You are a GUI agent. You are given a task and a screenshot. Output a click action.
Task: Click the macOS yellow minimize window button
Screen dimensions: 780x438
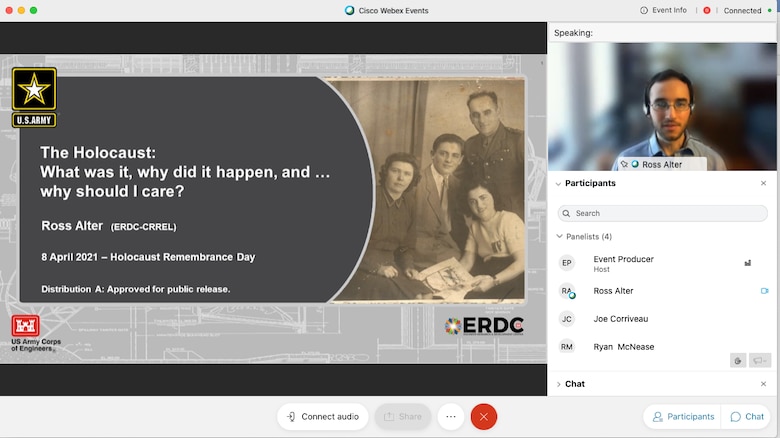(x=21, y=10)
